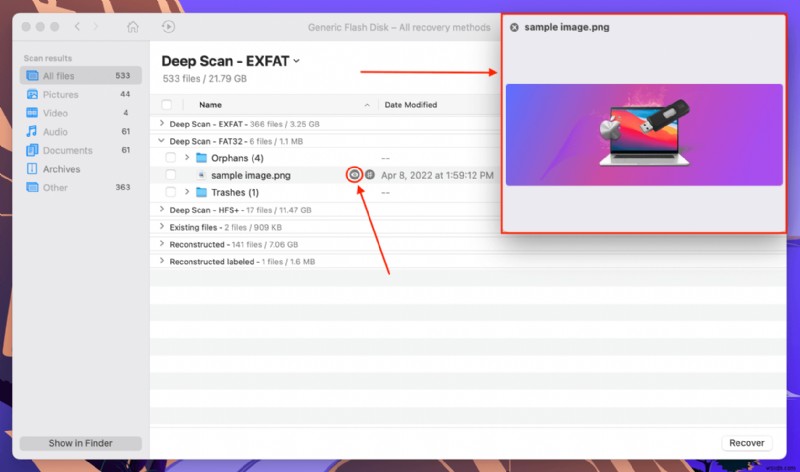
Task: Click the Other icon in sidebar
Action: (32, 187)
